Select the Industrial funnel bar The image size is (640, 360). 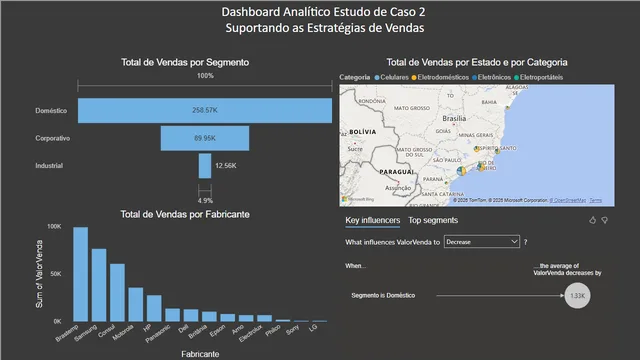point(205,166)
